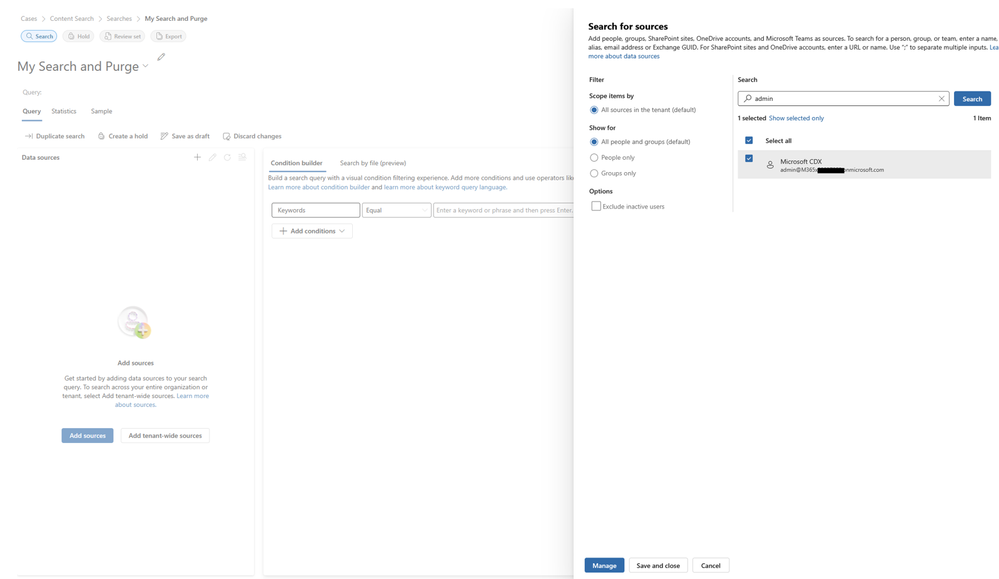999x579 pixels.
Task: Click the 1 selected count text
Action: click(x=752, y=118)
